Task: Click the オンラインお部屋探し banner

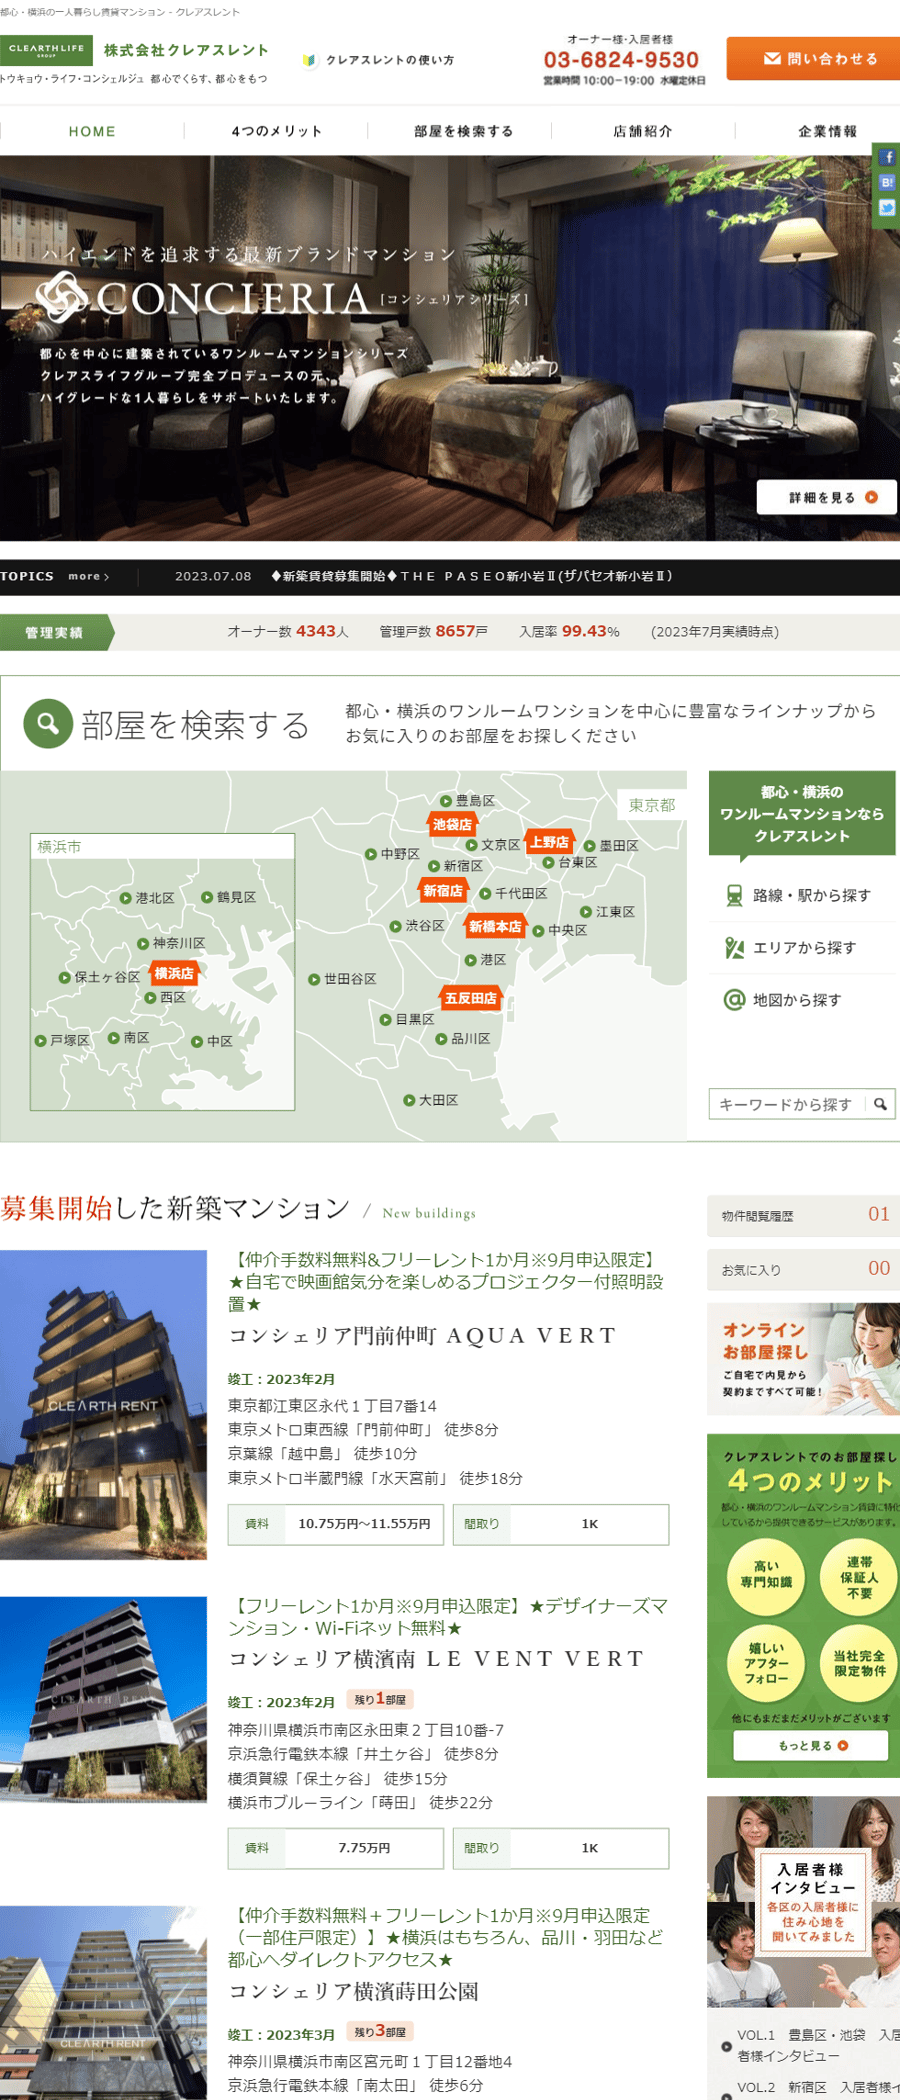Action: pyautogui.click(x=803, y=1358)
